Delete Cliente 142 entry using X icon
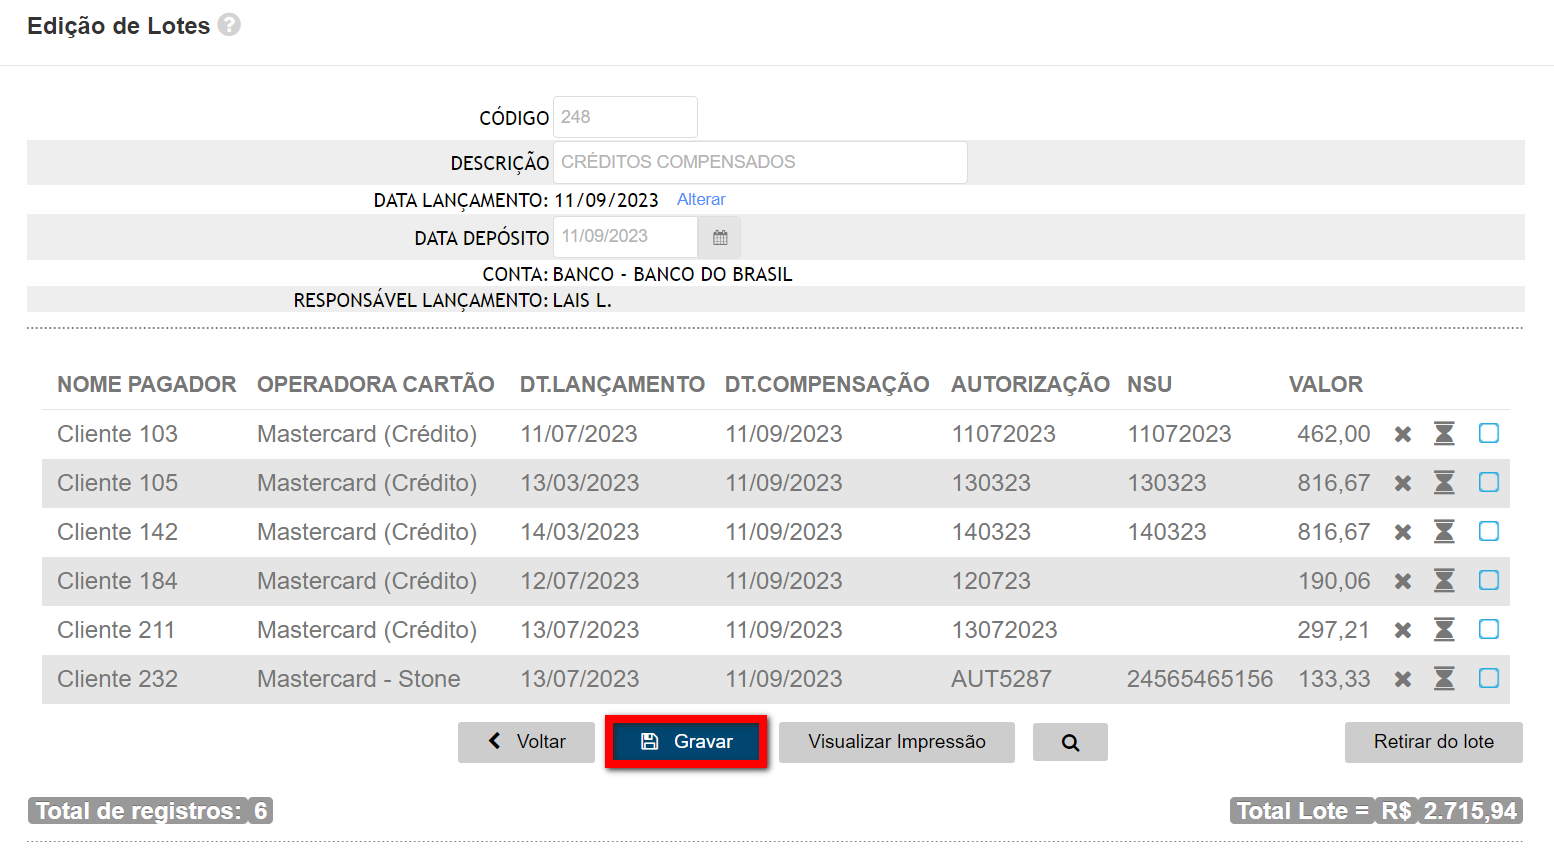This screenshot has height=855, width=1554. (x=1403, y=532)
